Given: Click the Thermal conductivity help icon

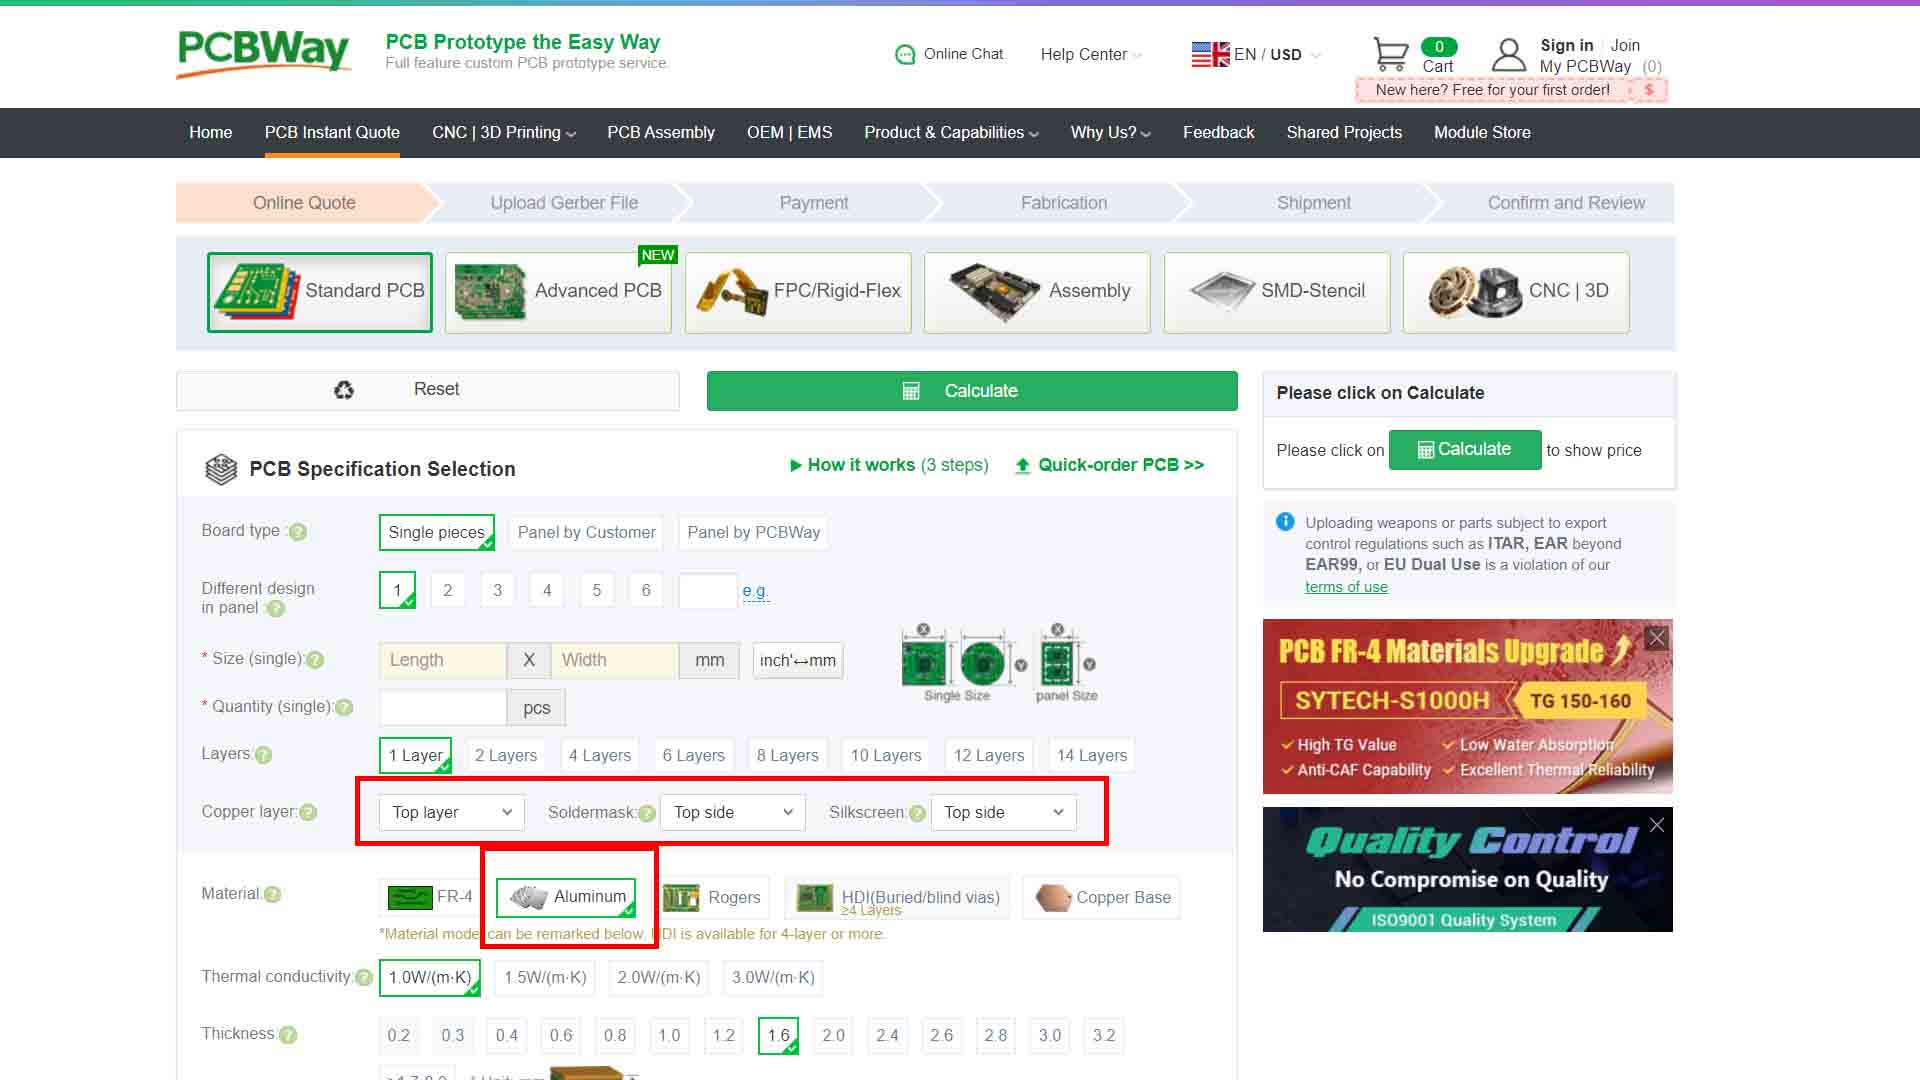Looking at the screenshot, I should pos(364,977).
